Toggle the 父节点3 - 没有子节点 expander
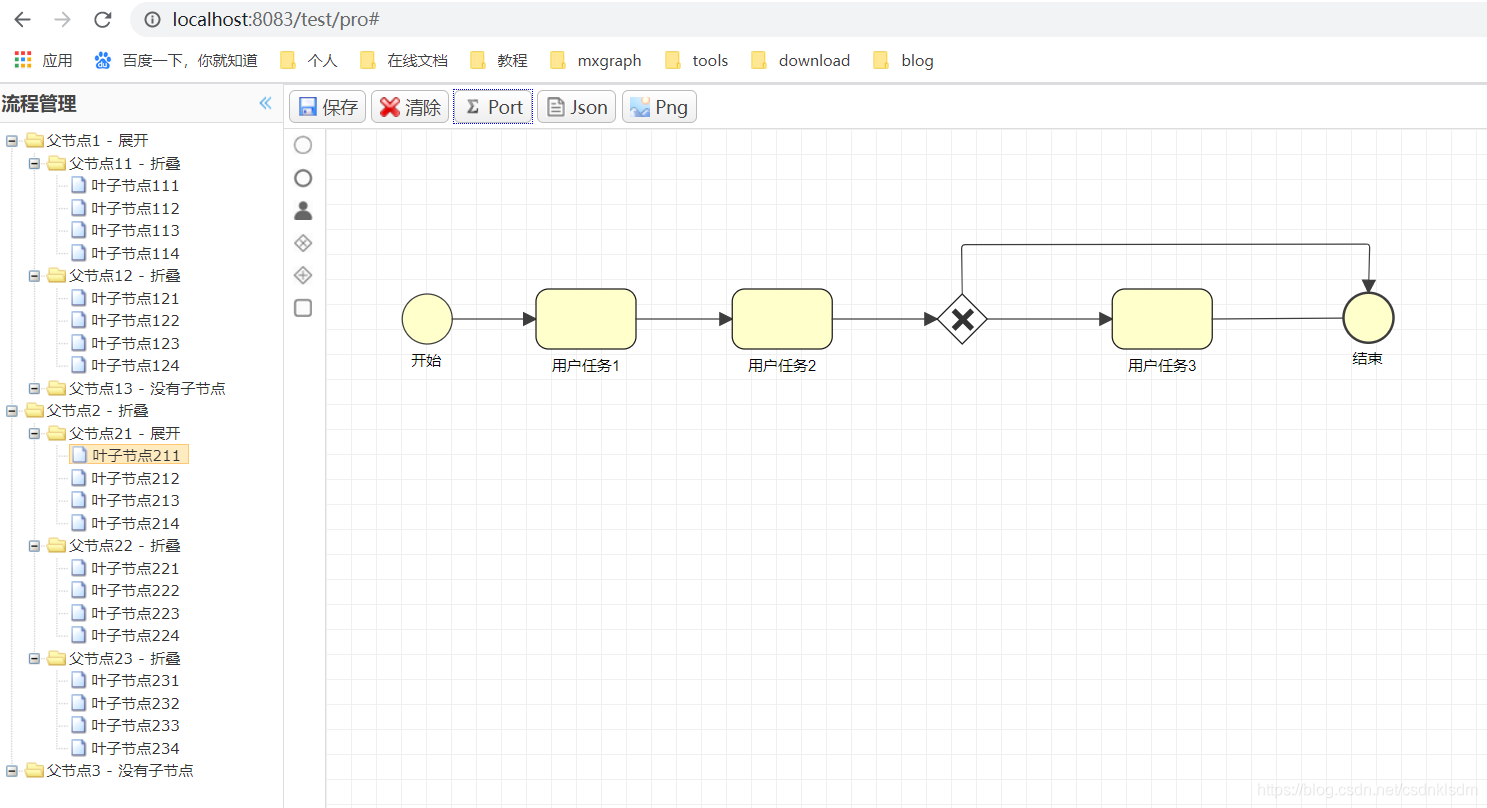The height and width of the screenshot is (808, 1487). [12, 770]
